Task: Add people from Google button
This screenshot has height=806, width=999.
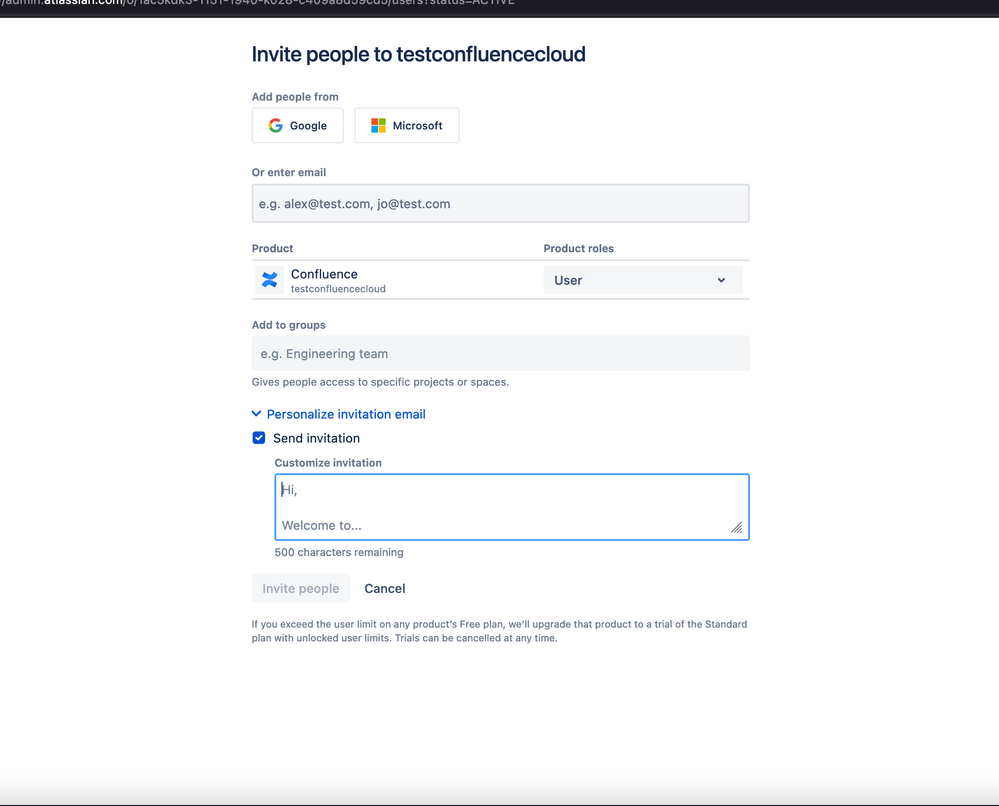Action: point(298,126)
